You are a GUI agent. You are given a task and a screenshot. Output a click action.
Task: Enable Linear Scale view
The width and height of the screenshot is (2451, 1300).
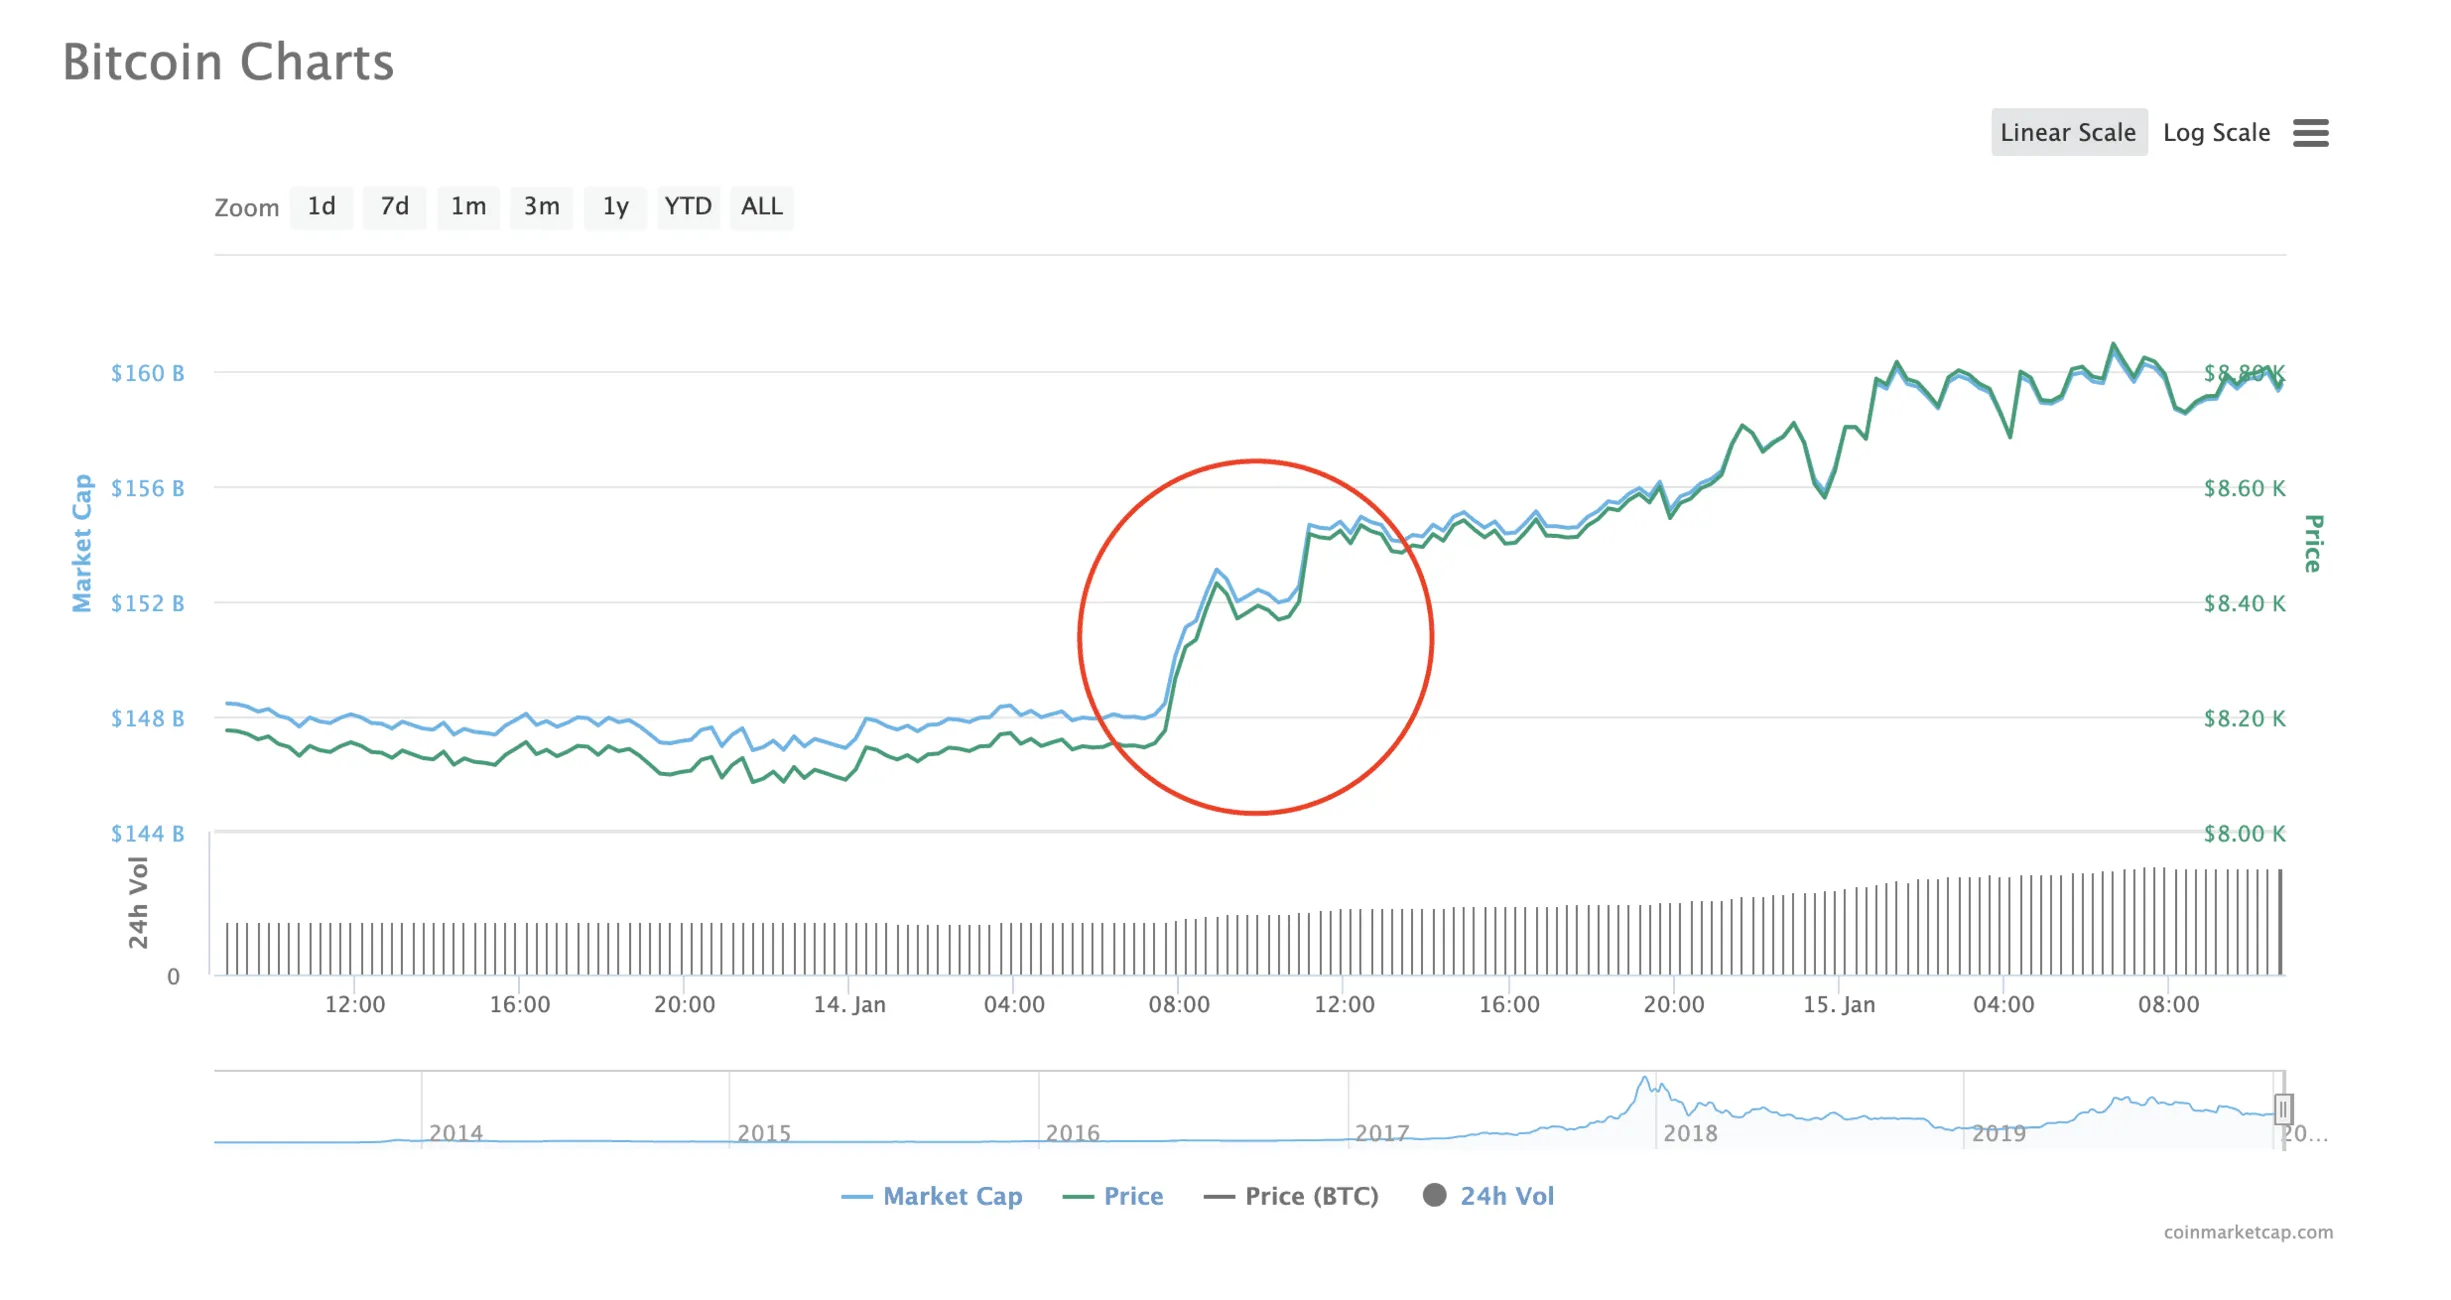[2068, 132]
